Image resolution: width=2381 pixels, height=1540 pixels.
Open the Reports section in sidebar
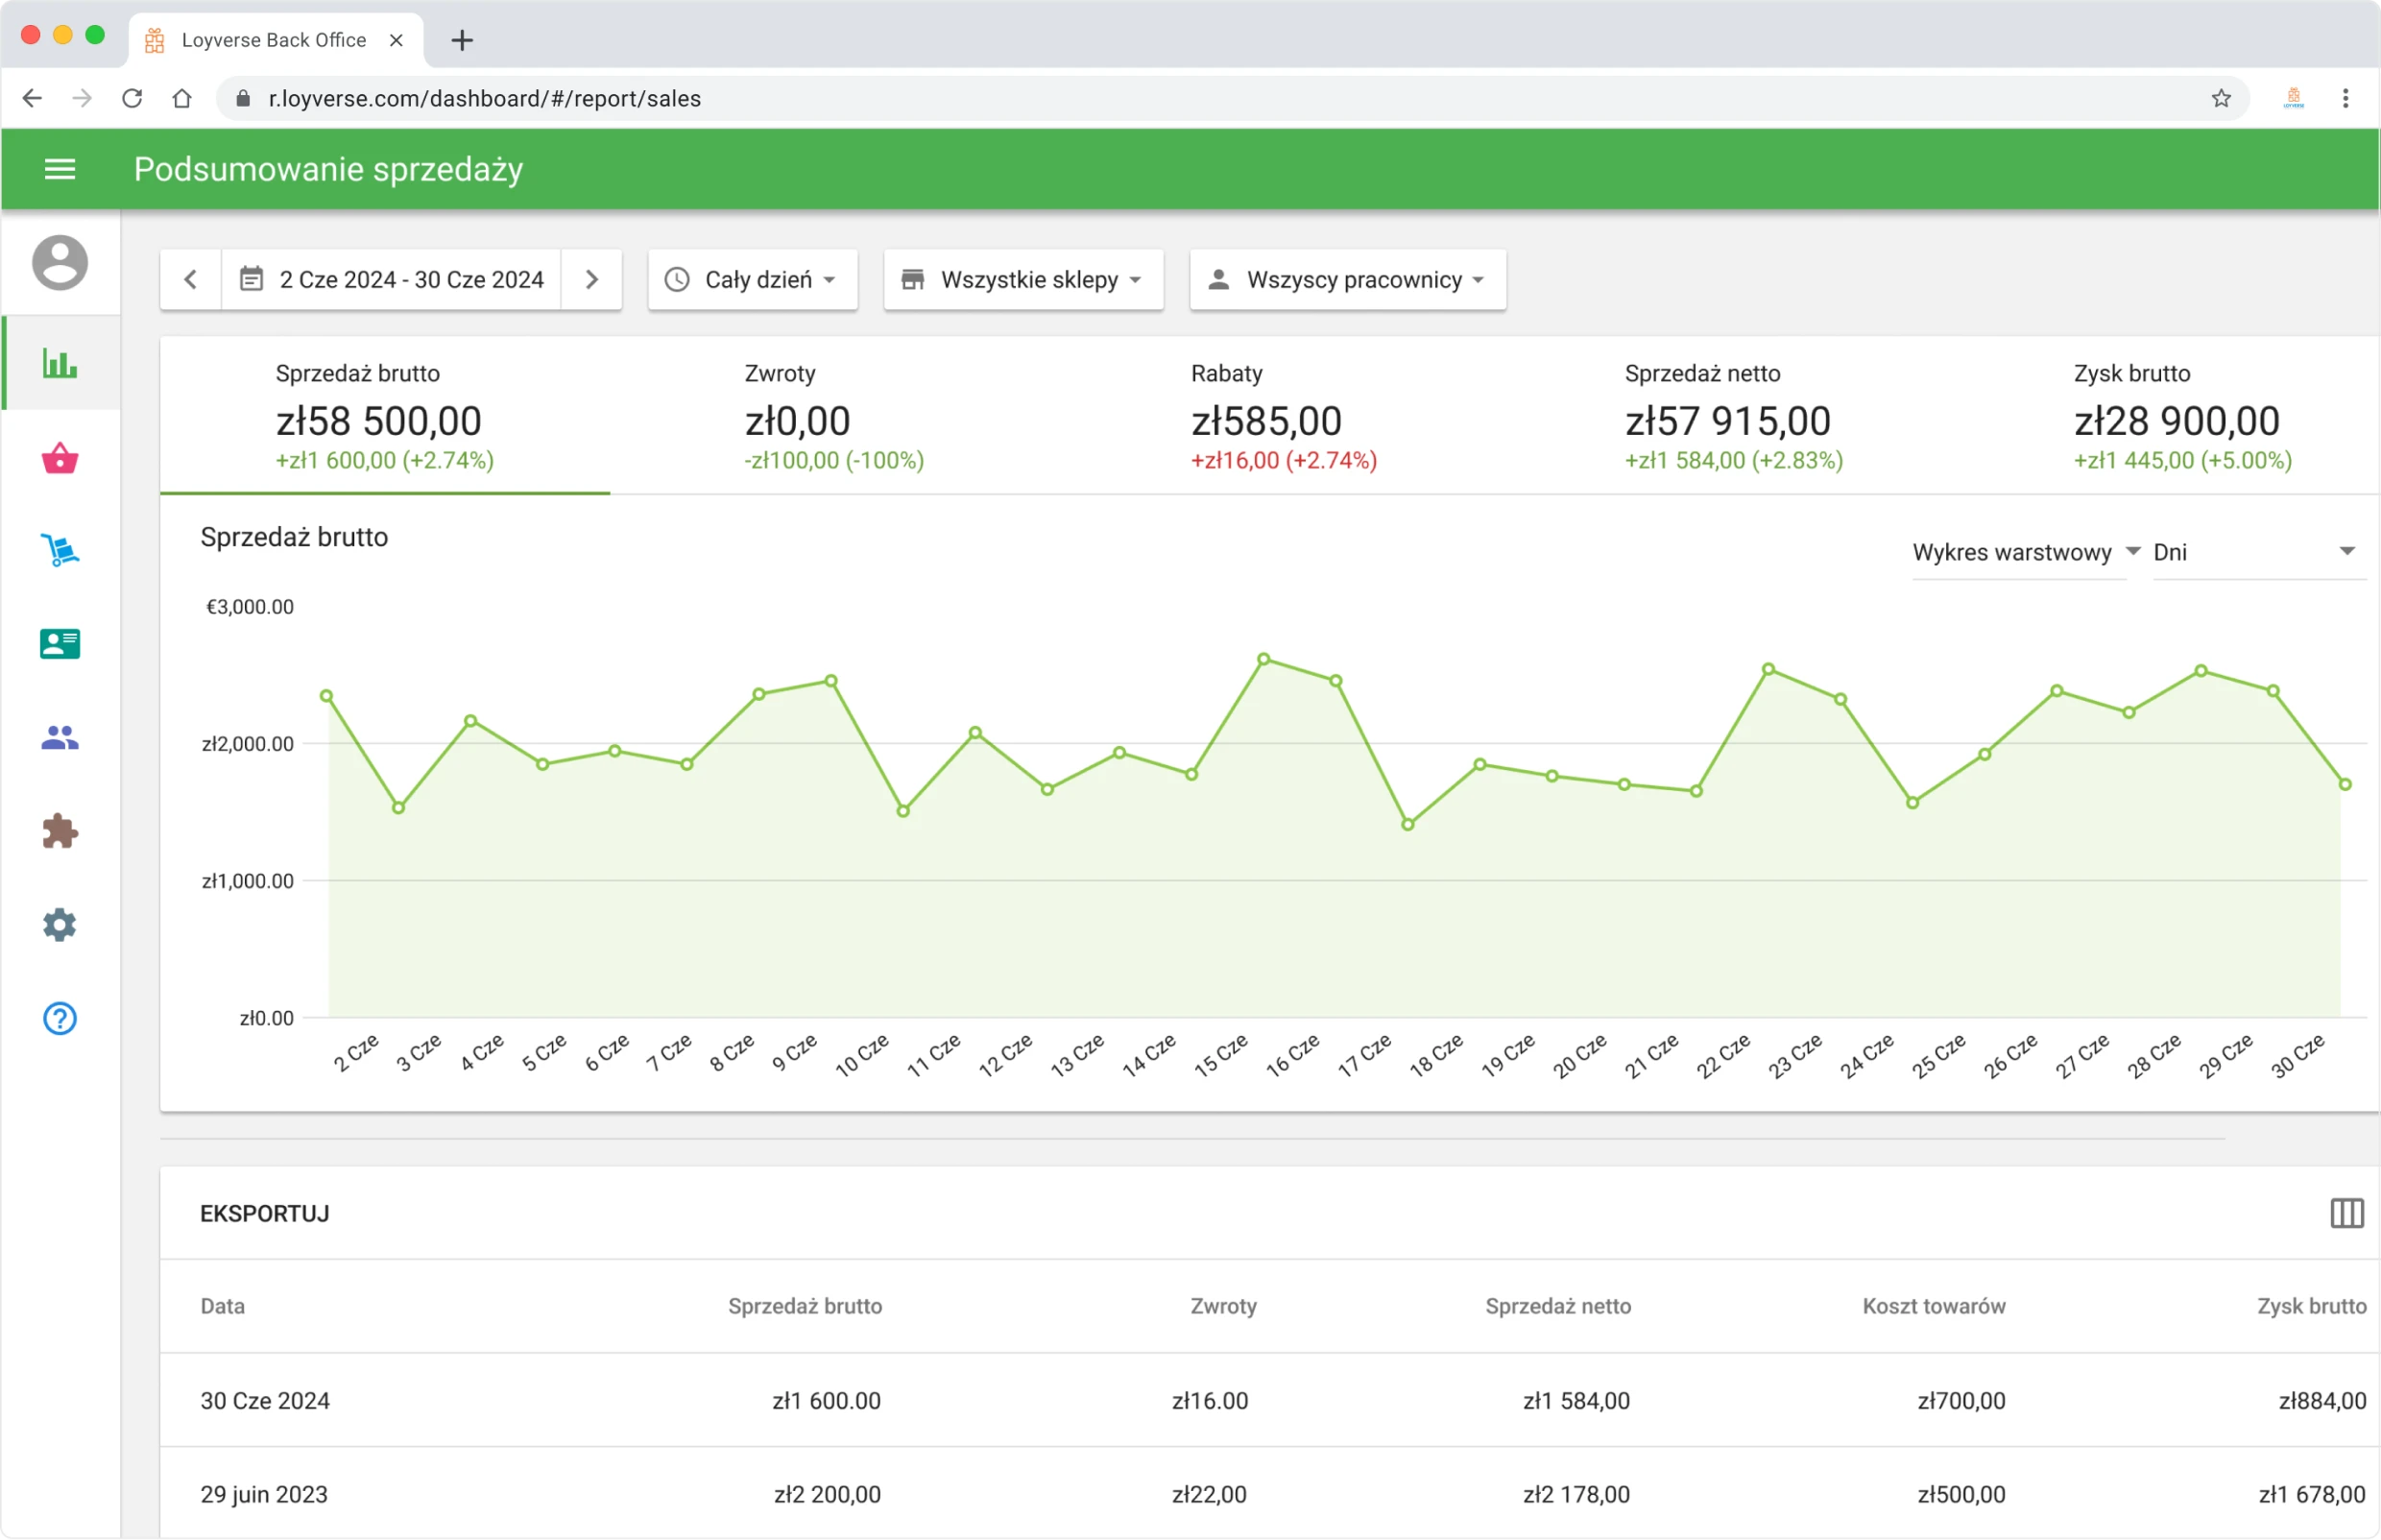[x=59, y=365]
